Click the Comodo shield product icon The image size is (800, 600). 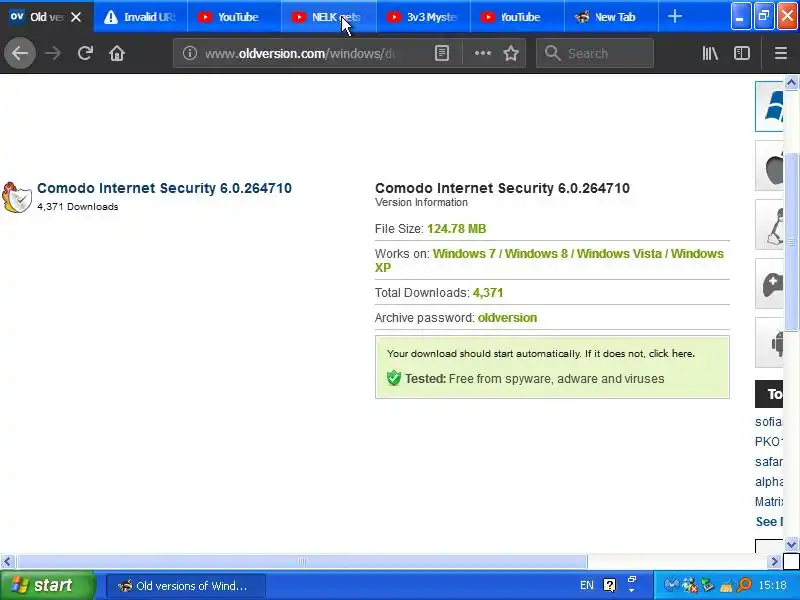click(16, 197)
